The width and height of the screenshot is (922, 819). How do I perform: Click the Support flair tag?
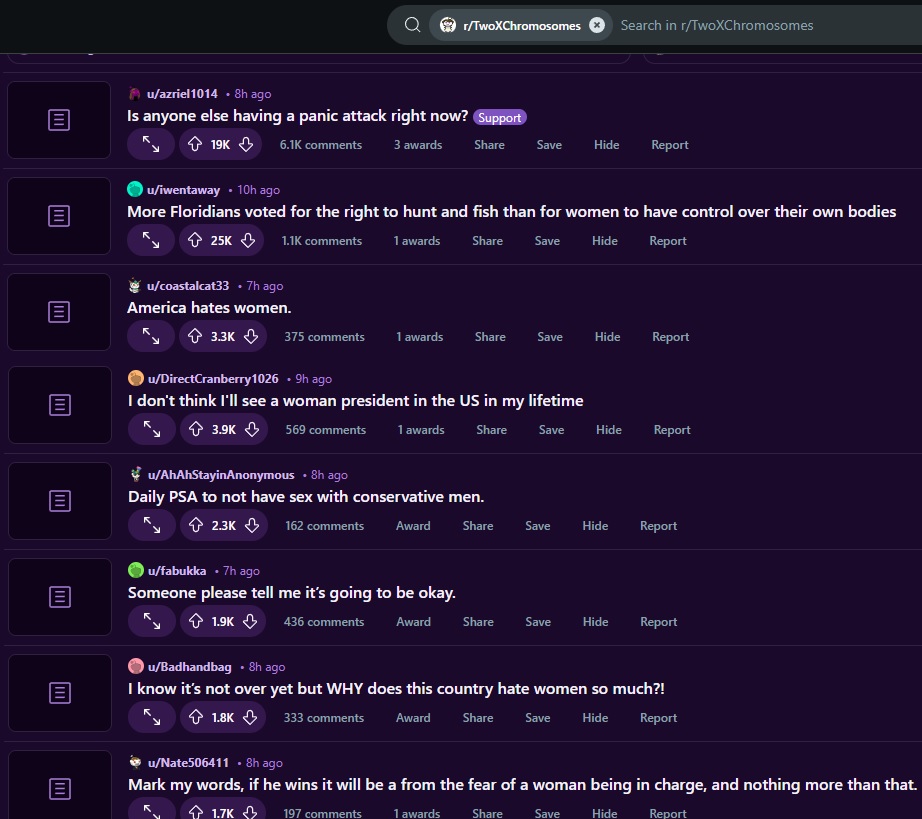pos(499,118)
